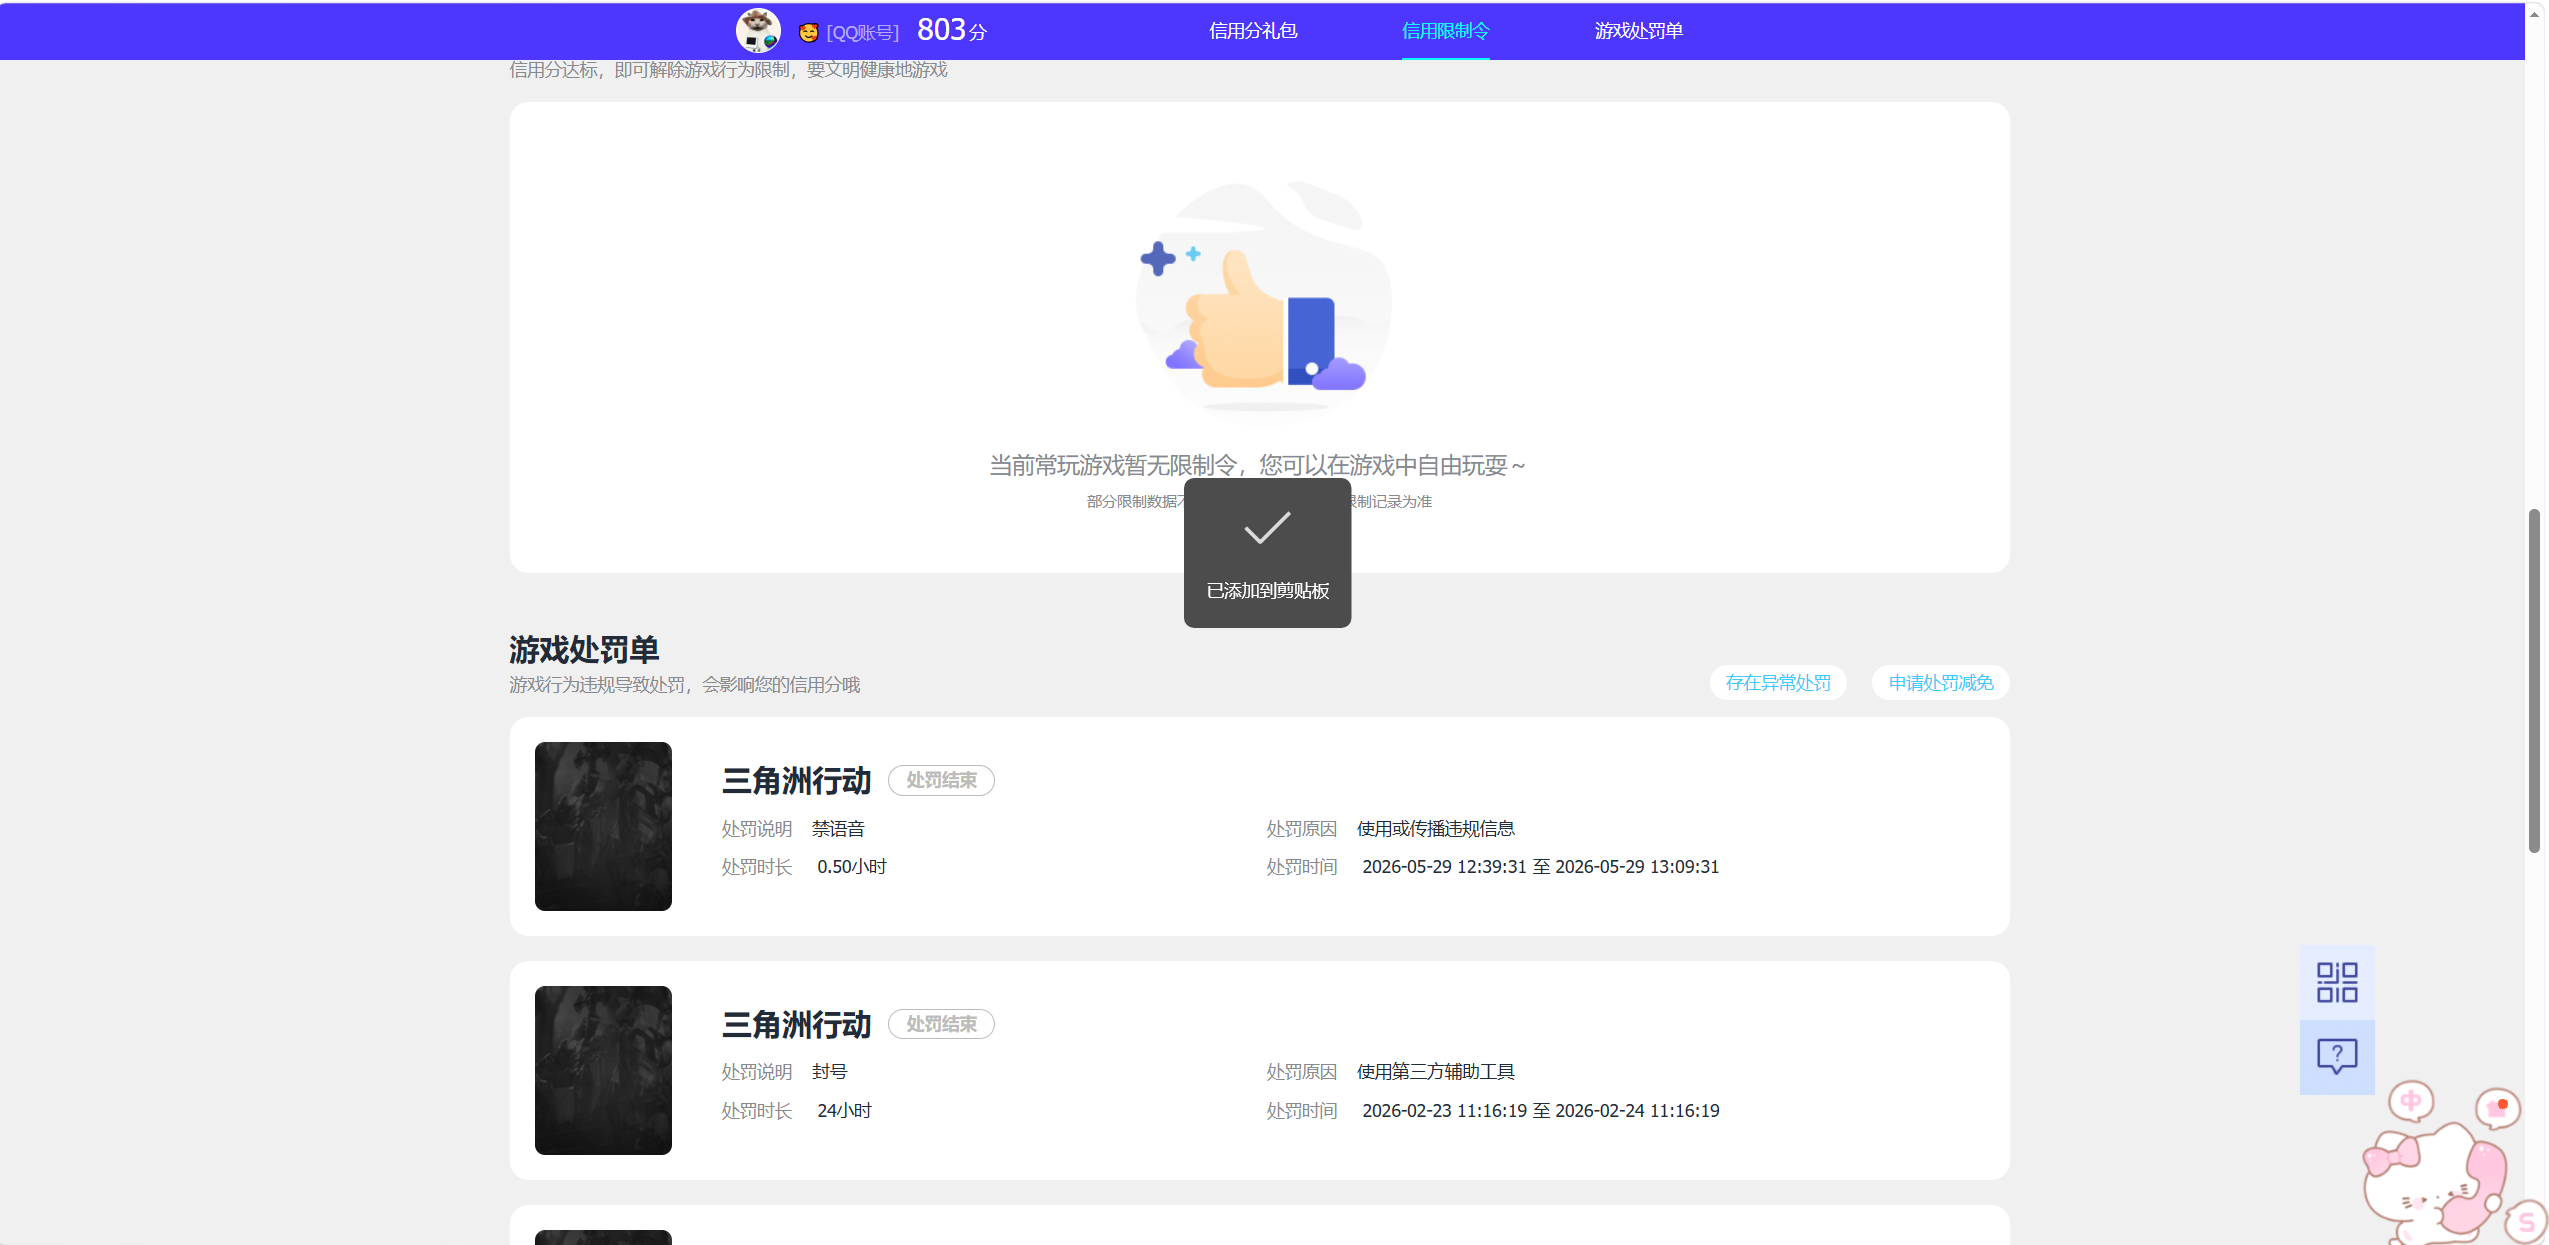Open the QR code side button
2549x1245 pixels.
(2337, 982)
